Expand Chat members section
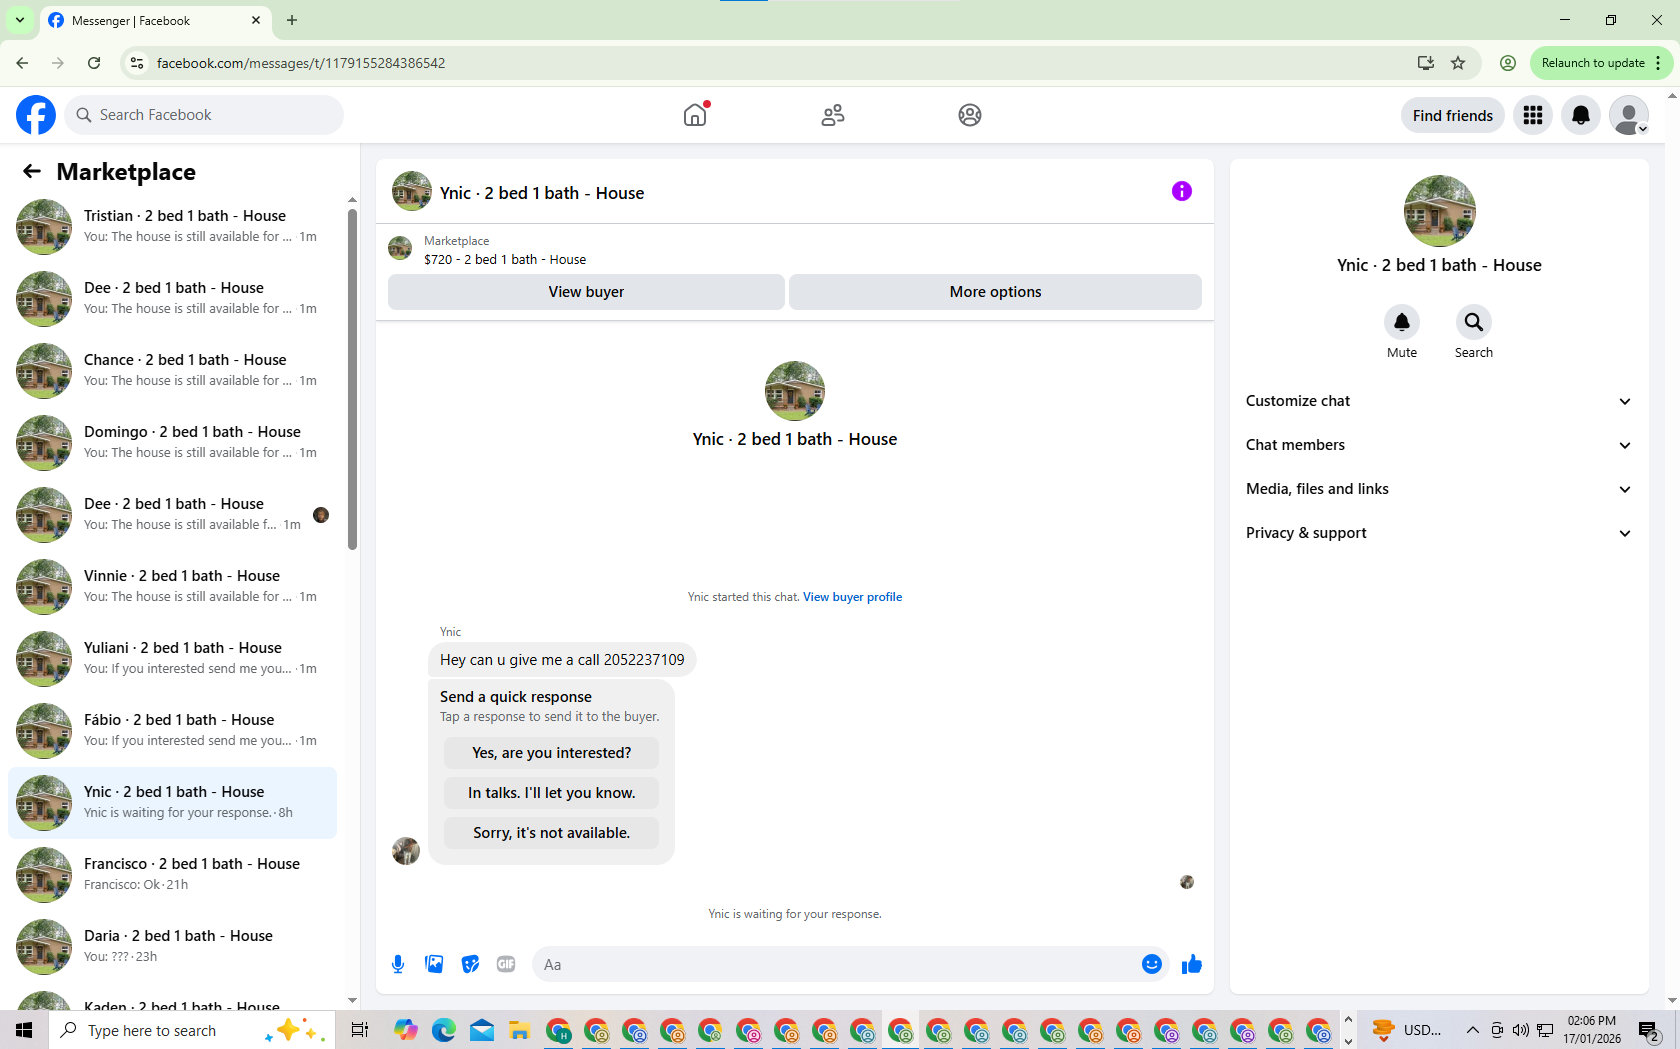 point(1439,445)
